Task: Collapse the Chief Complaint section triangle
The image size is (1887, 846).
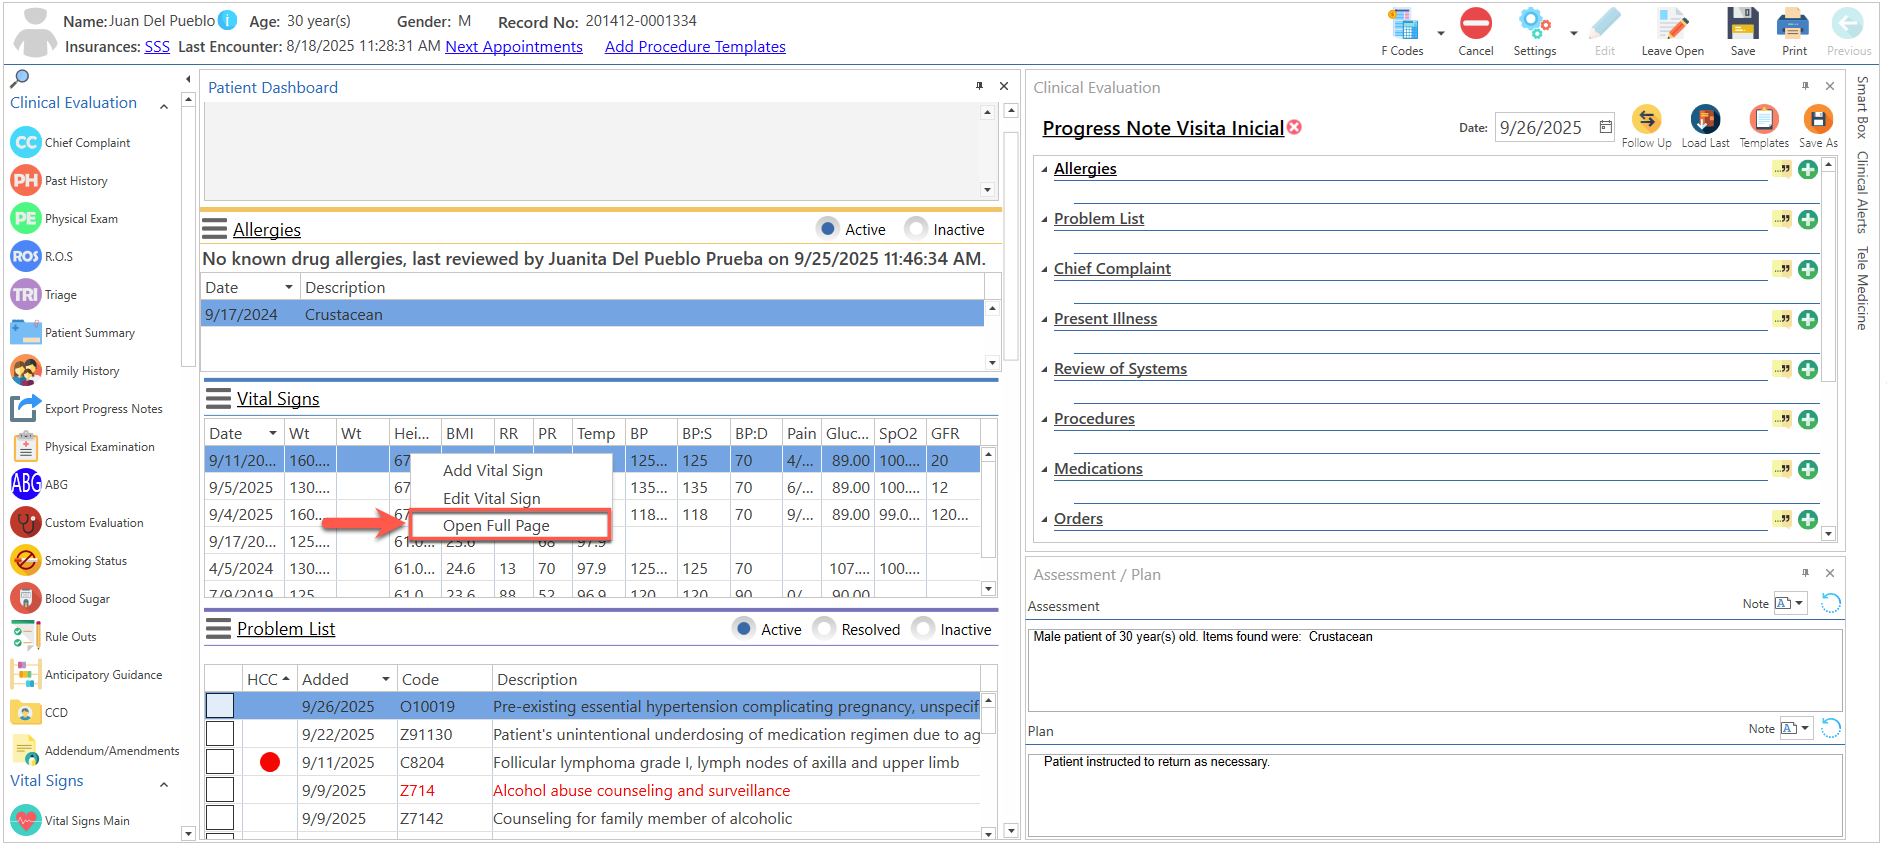Action: pos(1044,270)
